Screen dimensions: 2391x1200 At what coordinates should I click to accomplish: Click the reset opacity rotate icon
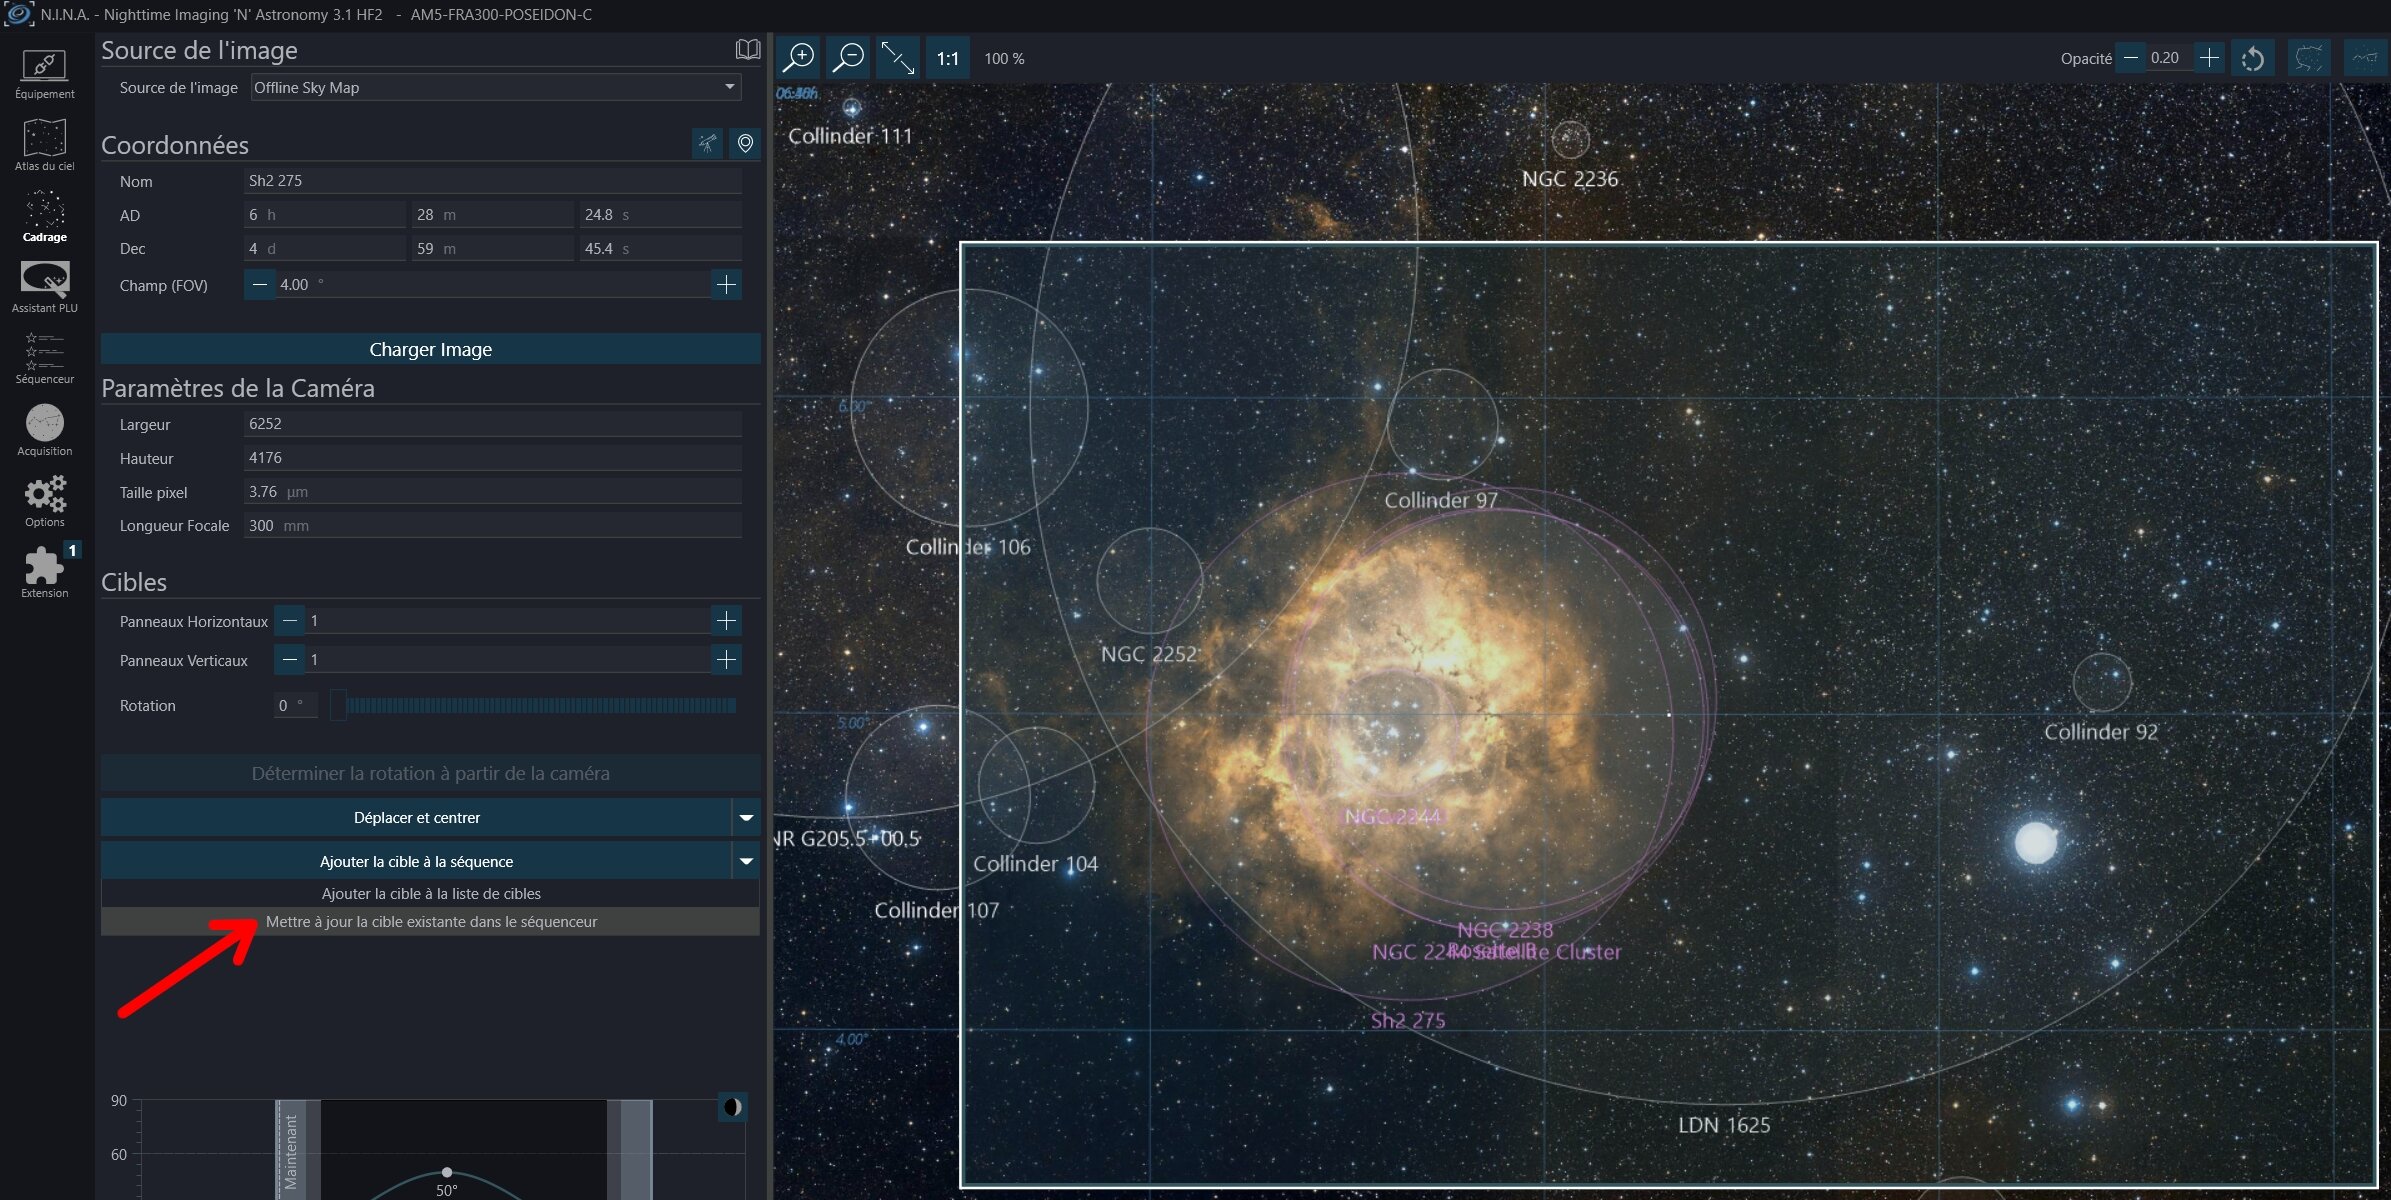point(2254,58)
